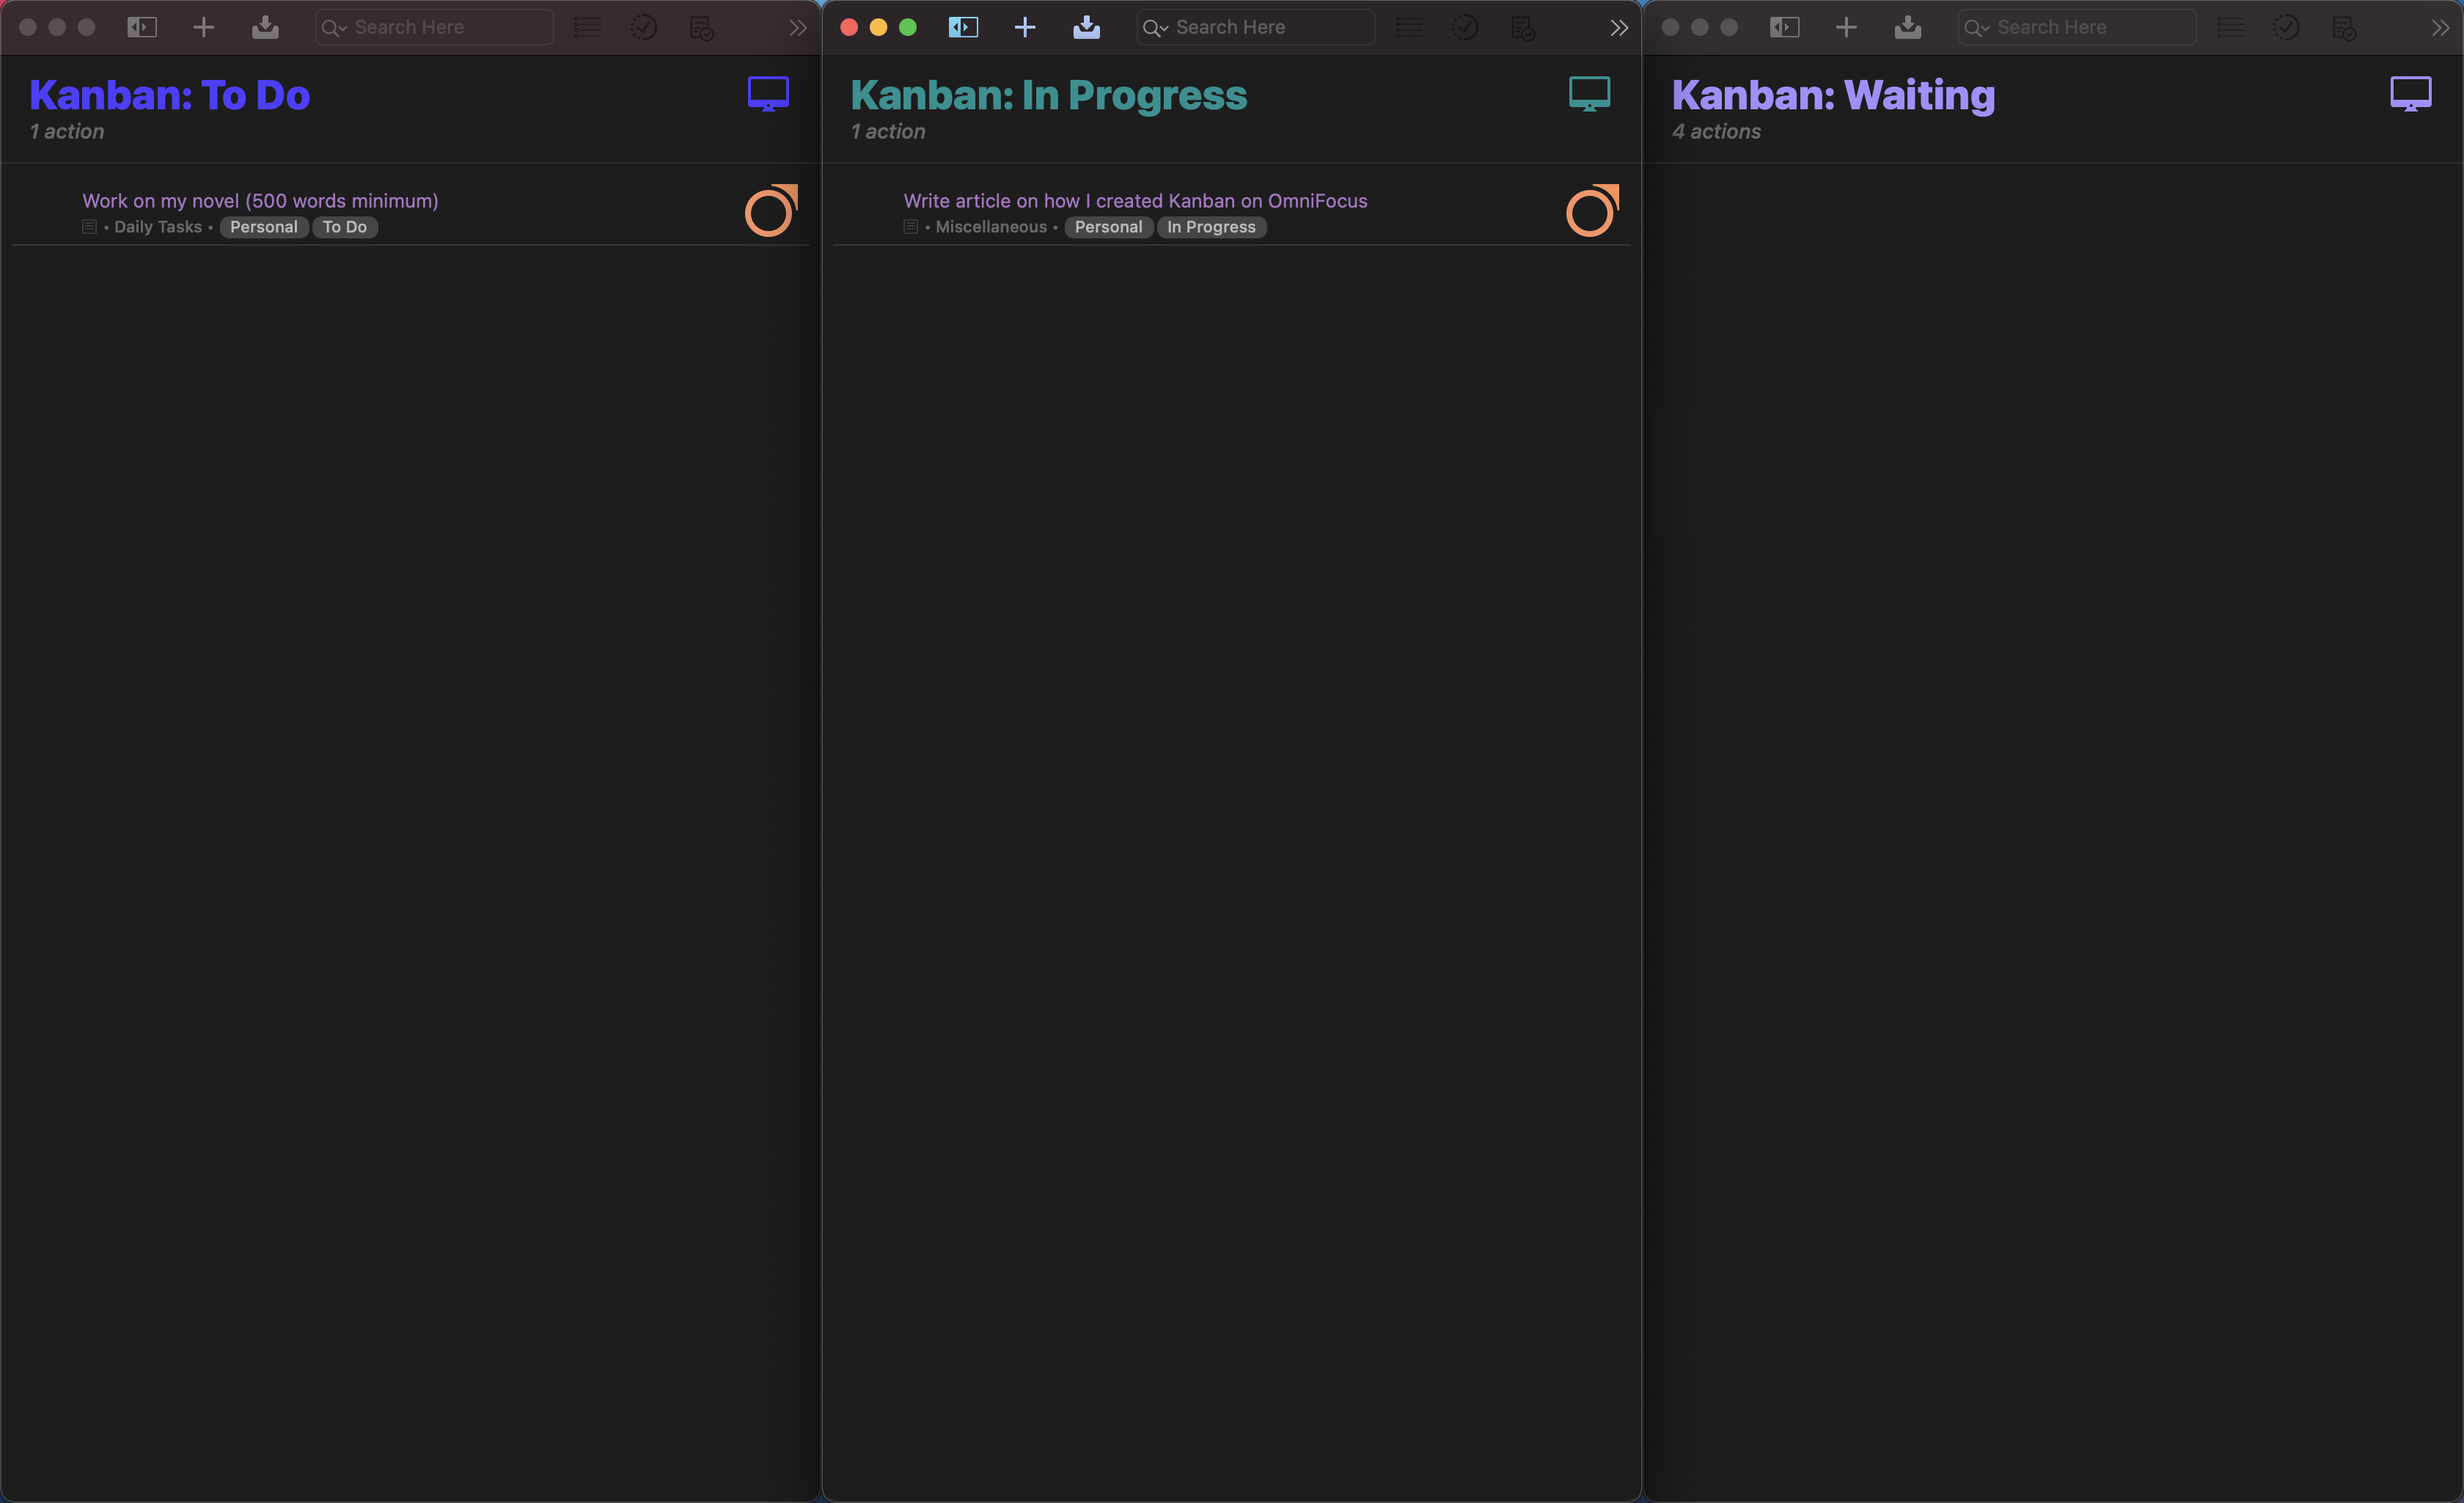Zoom the In Progress window with green button
Screen dimensions: 2464x1503
(908, 27)
